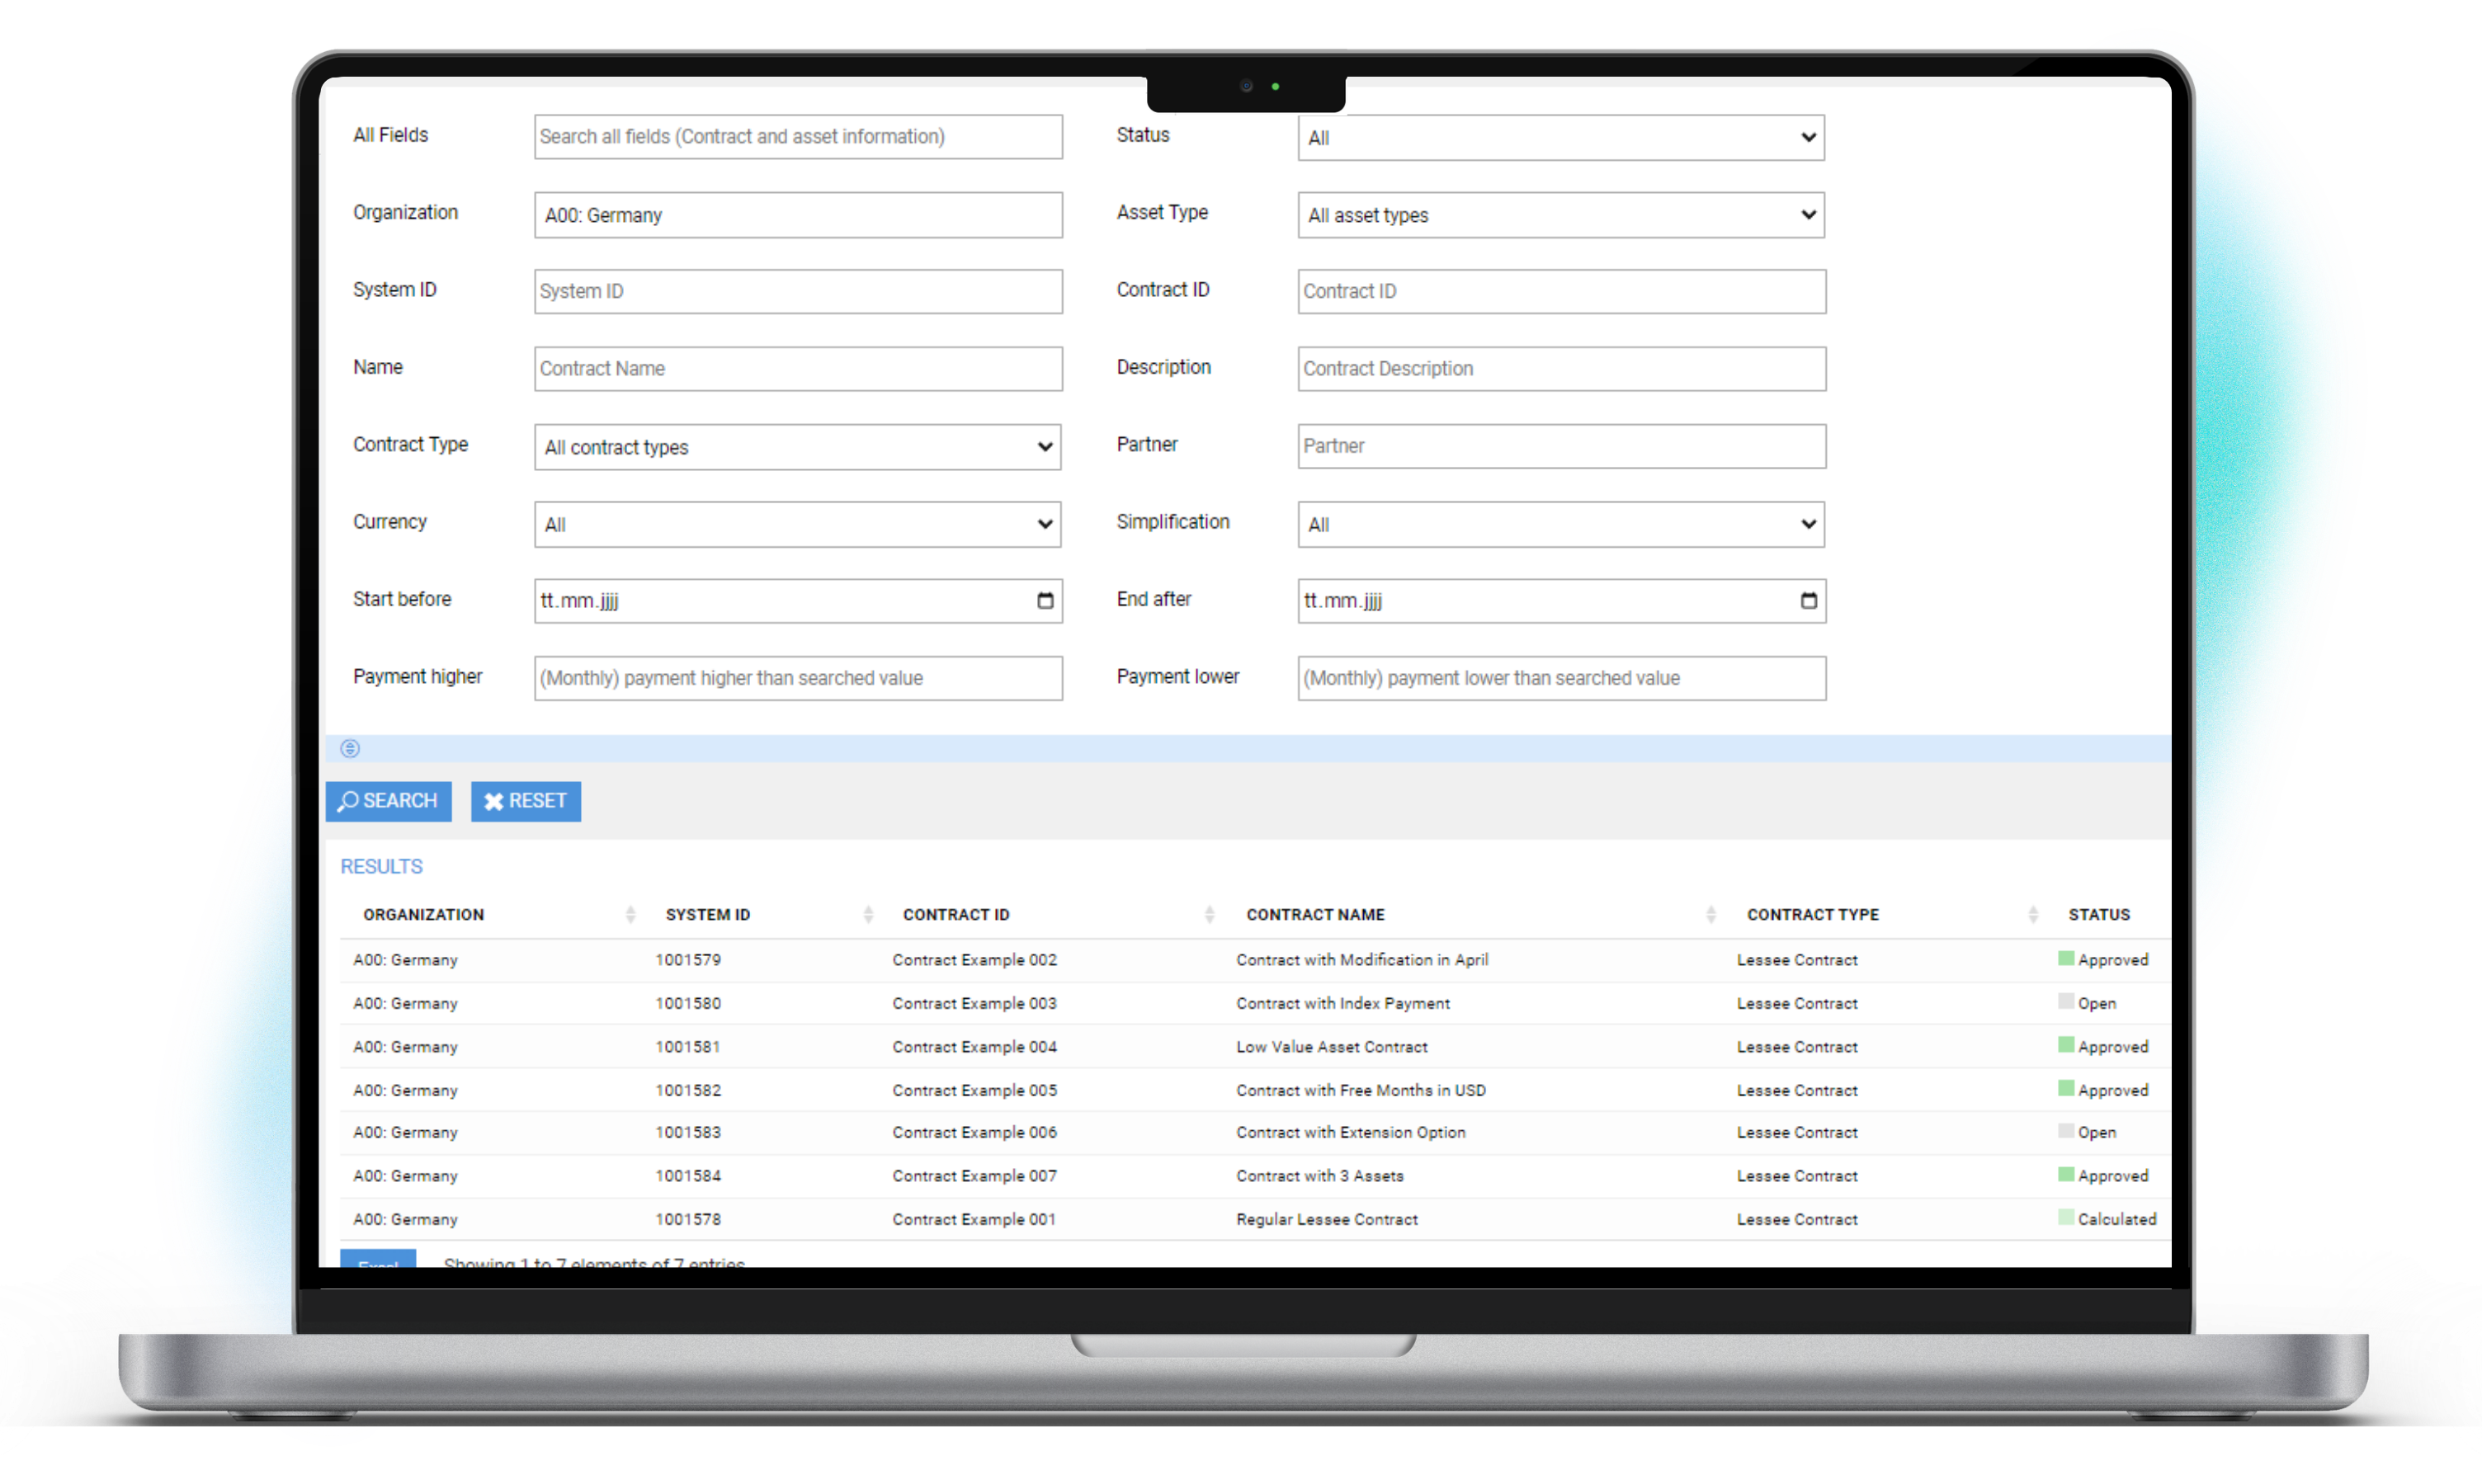Image resolution: width=2482 pixels, height=1484 pixels.
Task: Click Approved status of row 1001579
Action: [2103, 960]
